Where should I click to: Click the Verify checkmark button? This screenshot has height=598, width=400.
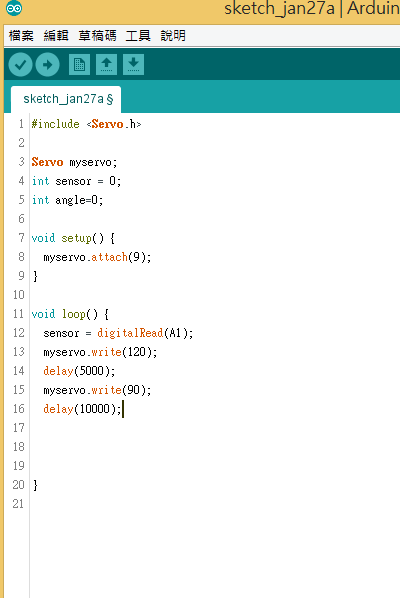pos(20,64)
